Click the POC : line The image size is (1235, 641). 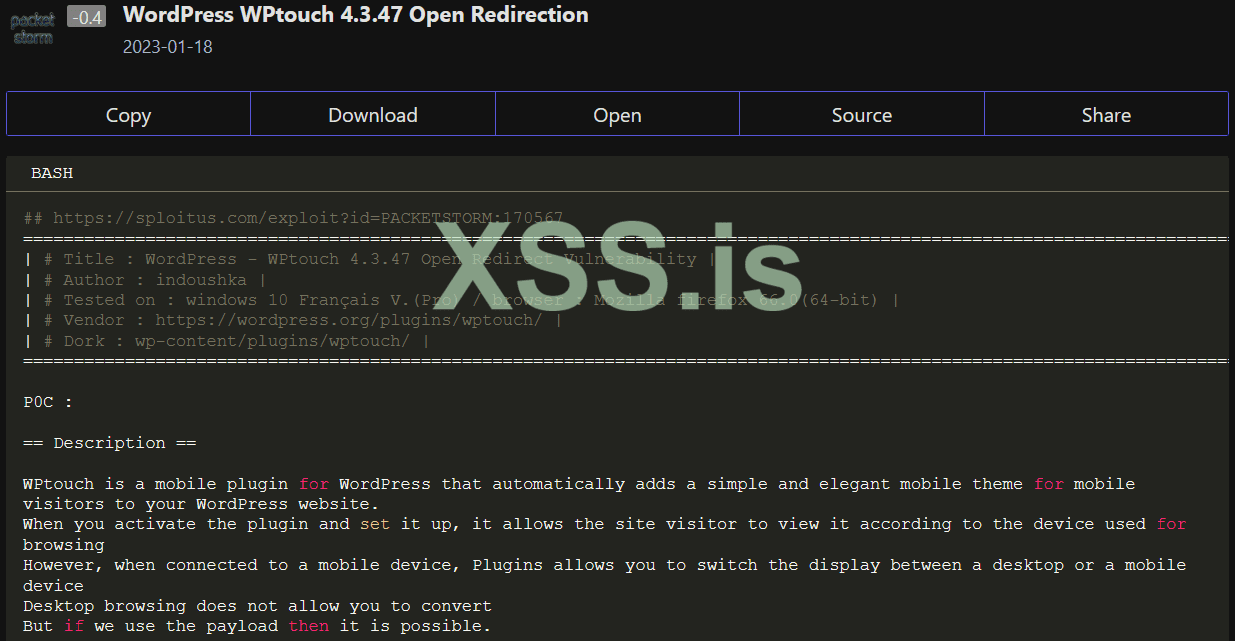click(48, 402)
